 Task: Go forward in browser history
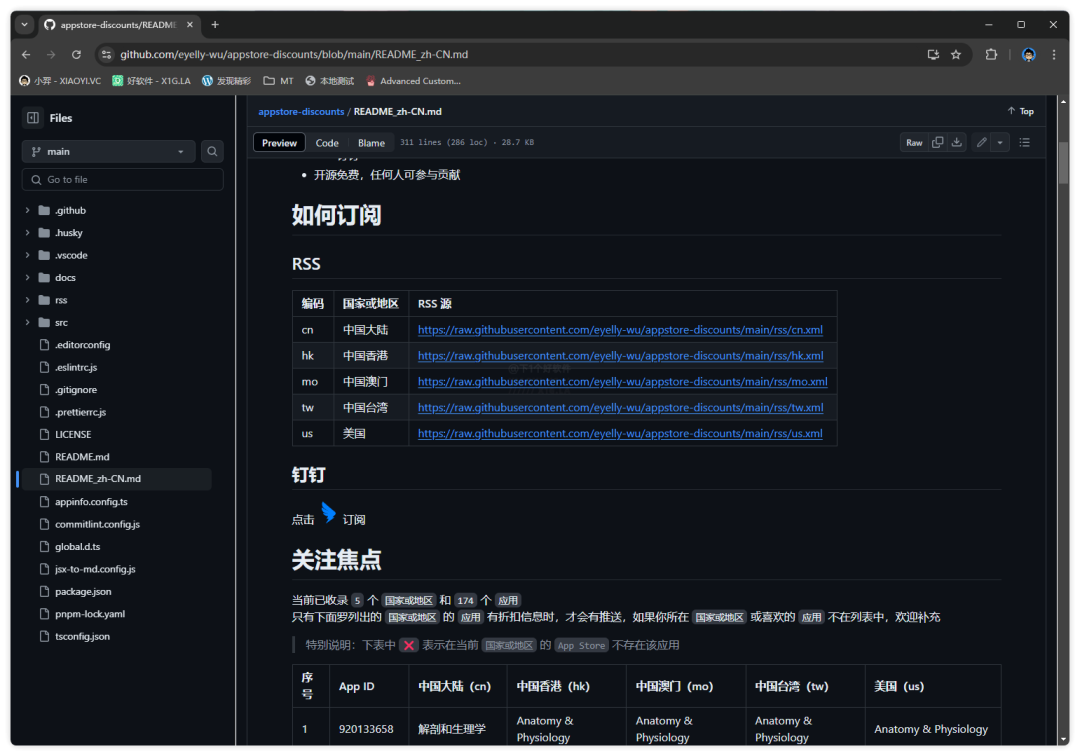pyautogui.click(x=51, y=54)
